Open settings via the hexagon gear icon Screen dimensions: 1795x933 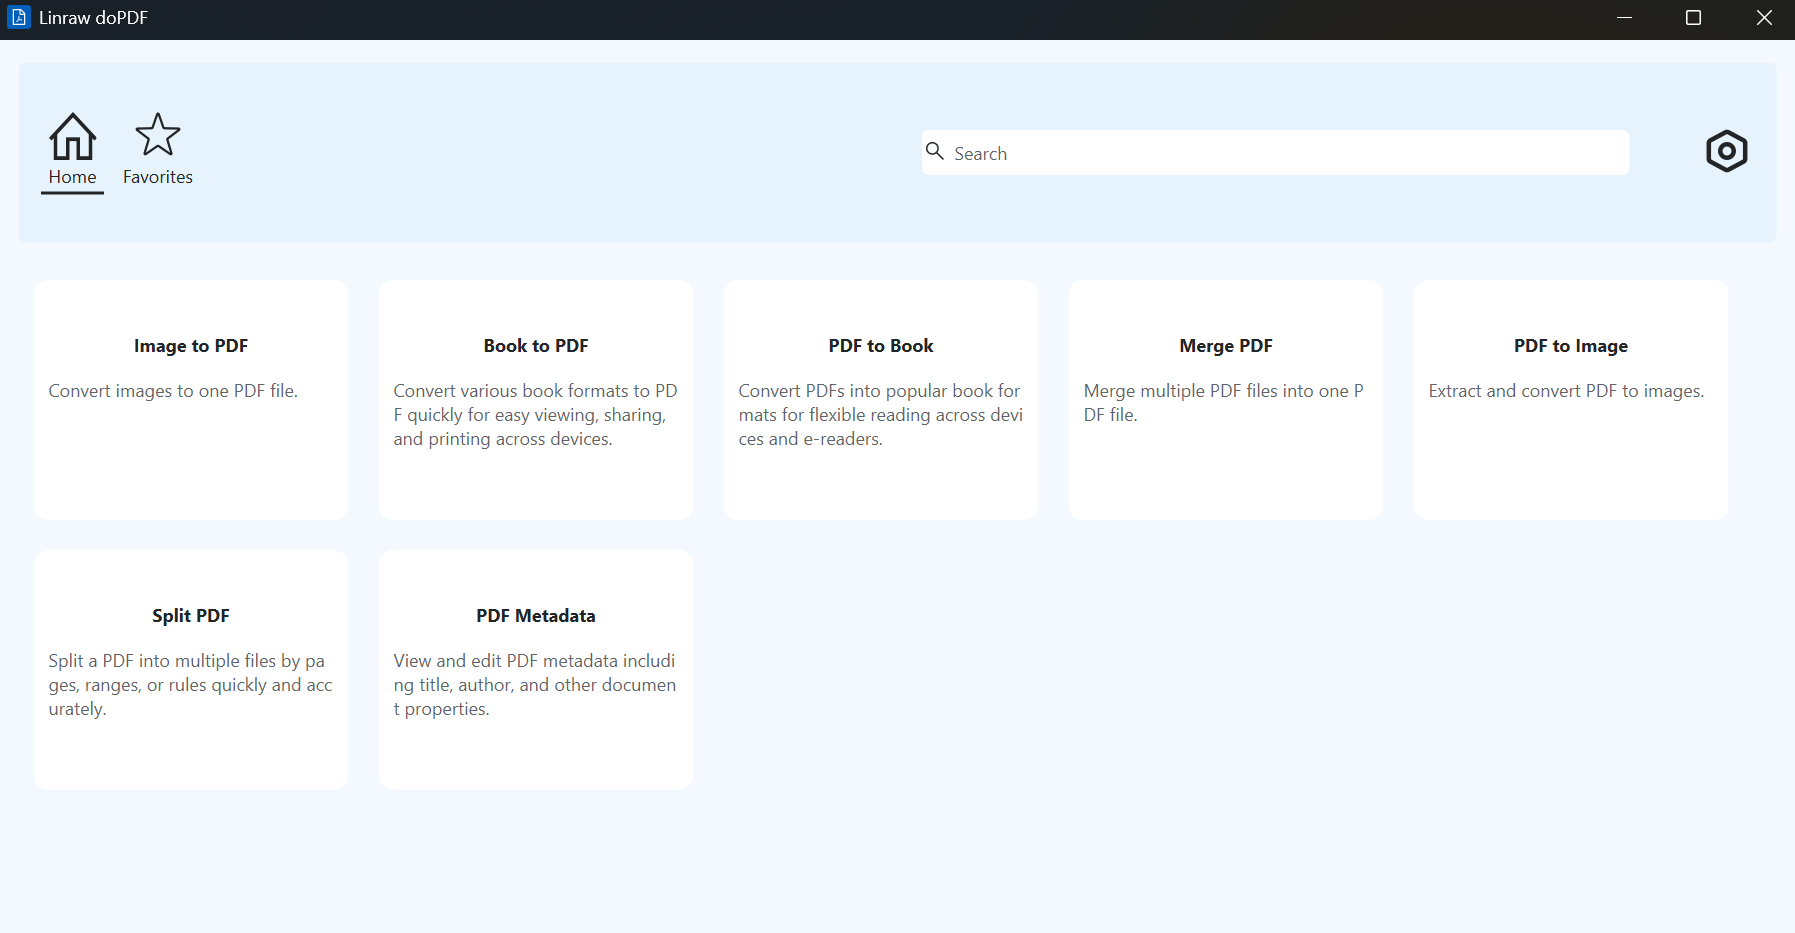click(x=1726, y=152)
